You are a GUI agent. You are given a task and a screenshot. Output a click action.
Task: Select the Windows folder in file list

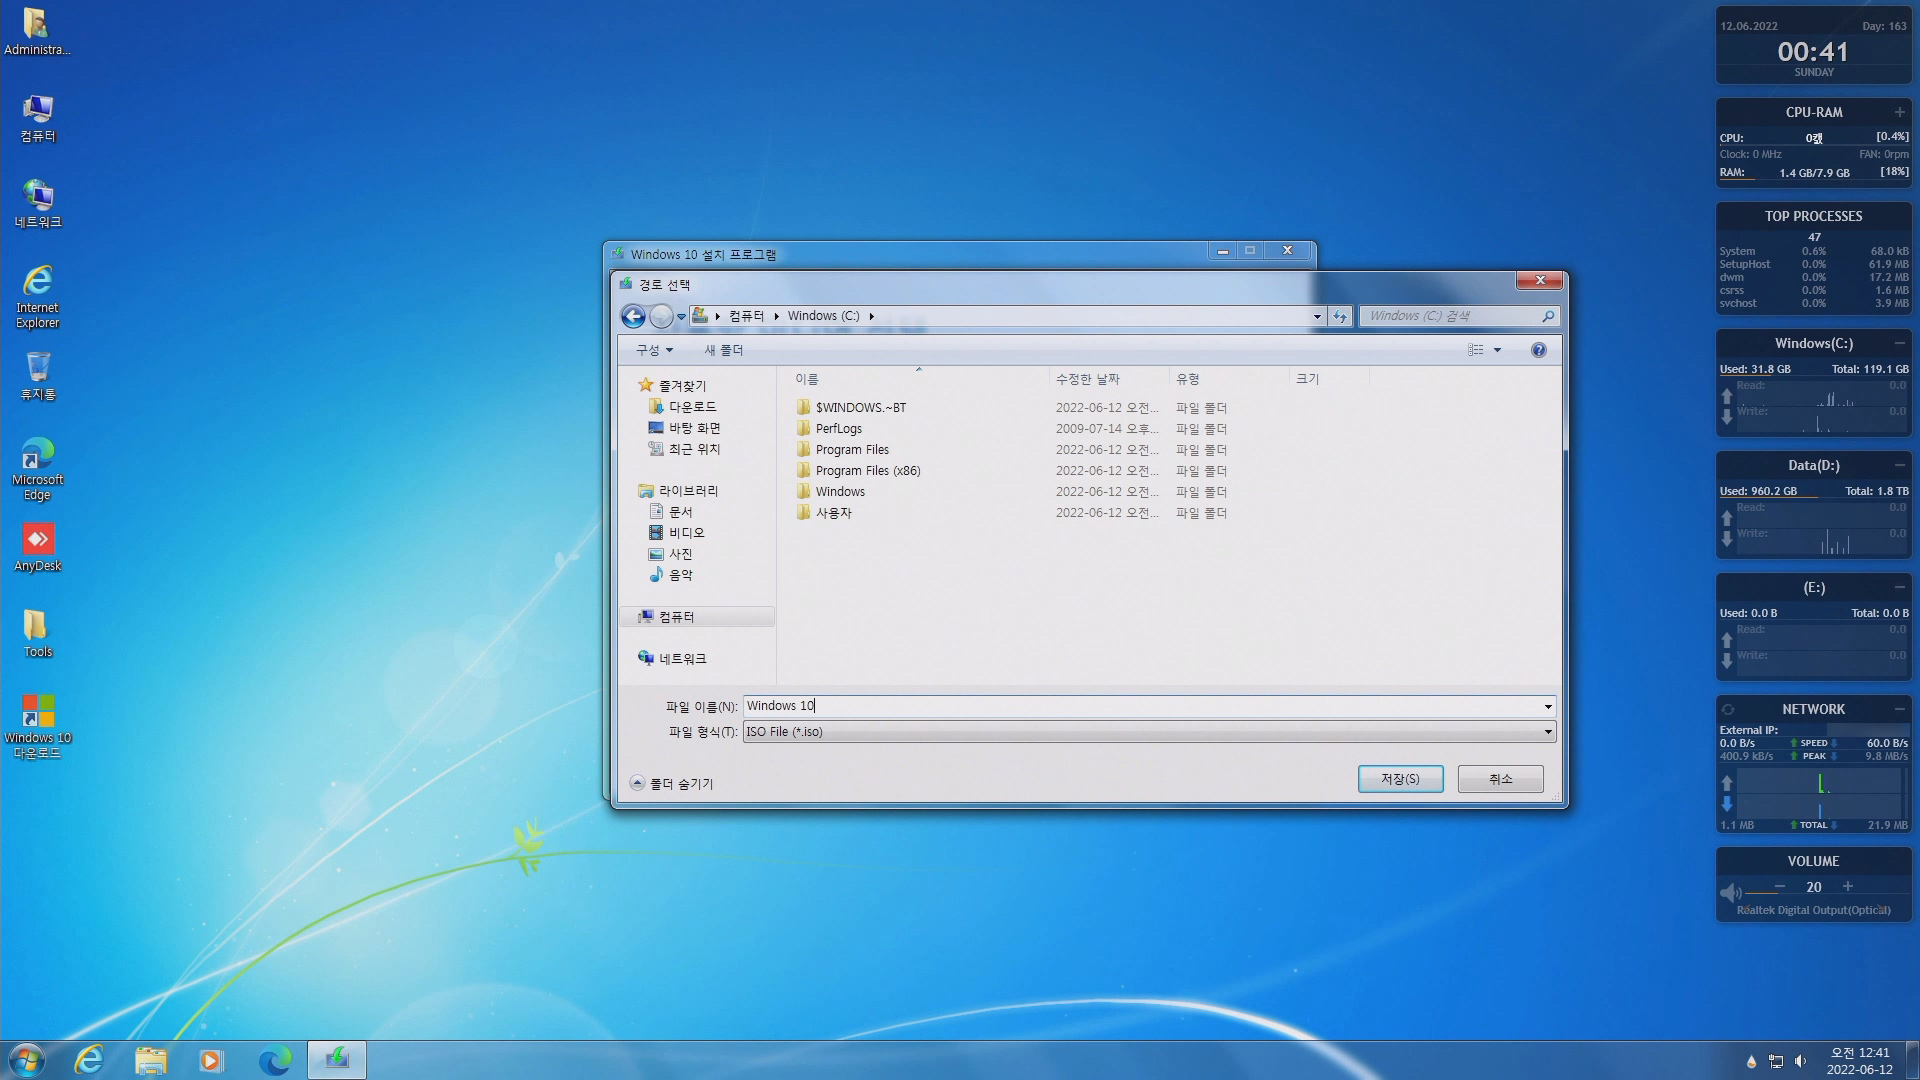pyautogui.click(x=840, y=492)
